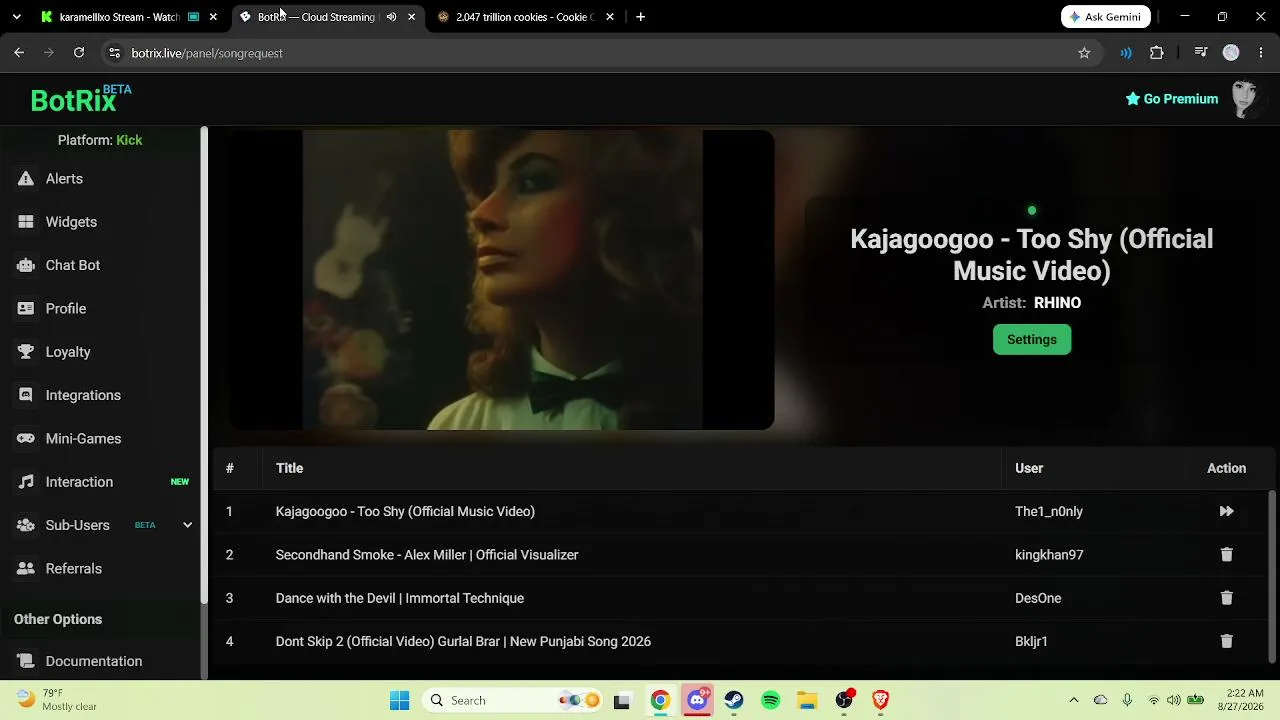Viewport: 1280px width, 720px height.
Task: Close the Cookie Clicker tab
Action: pos(610,17)
